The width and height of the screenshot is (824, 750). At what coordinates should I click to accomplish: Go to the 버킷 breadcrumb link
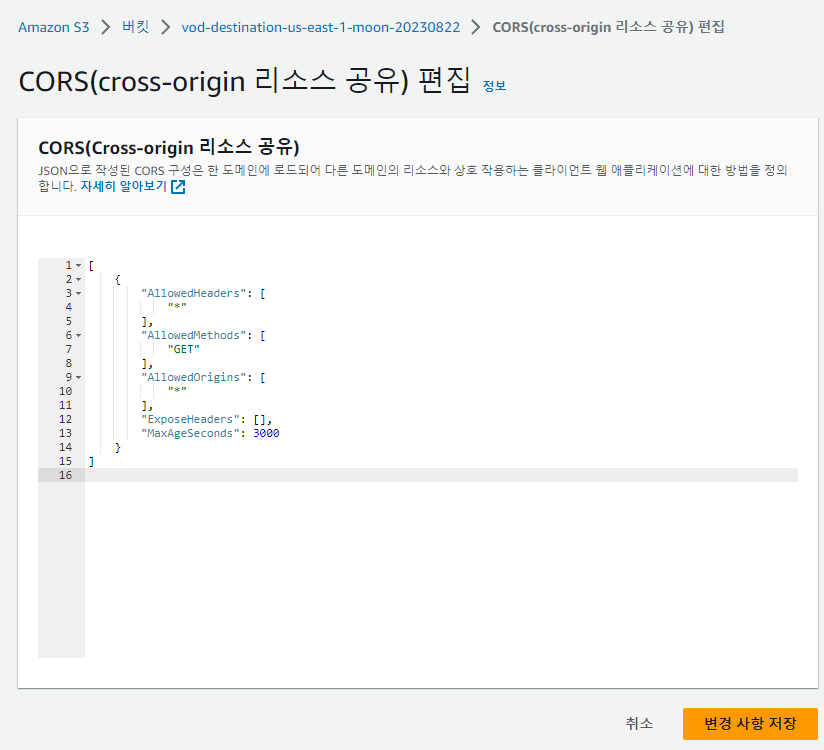coord(136,27)
